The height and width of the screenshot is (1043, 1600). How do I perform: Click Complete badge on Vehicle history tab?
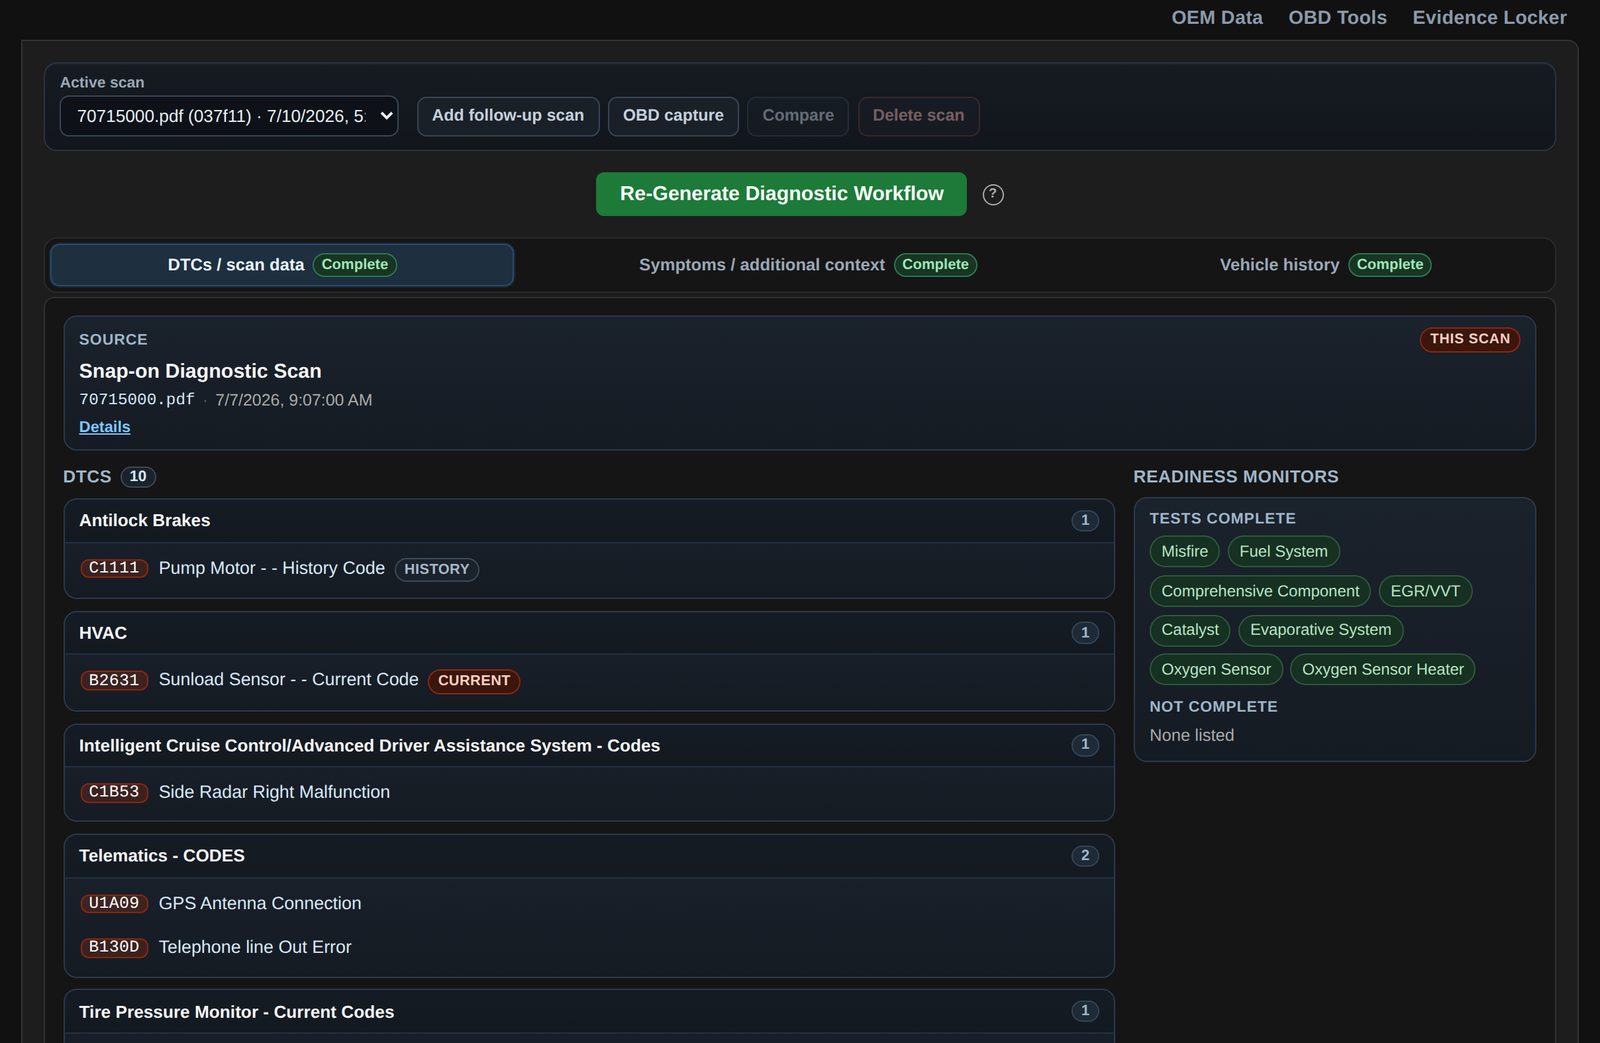pos(1389,265)
